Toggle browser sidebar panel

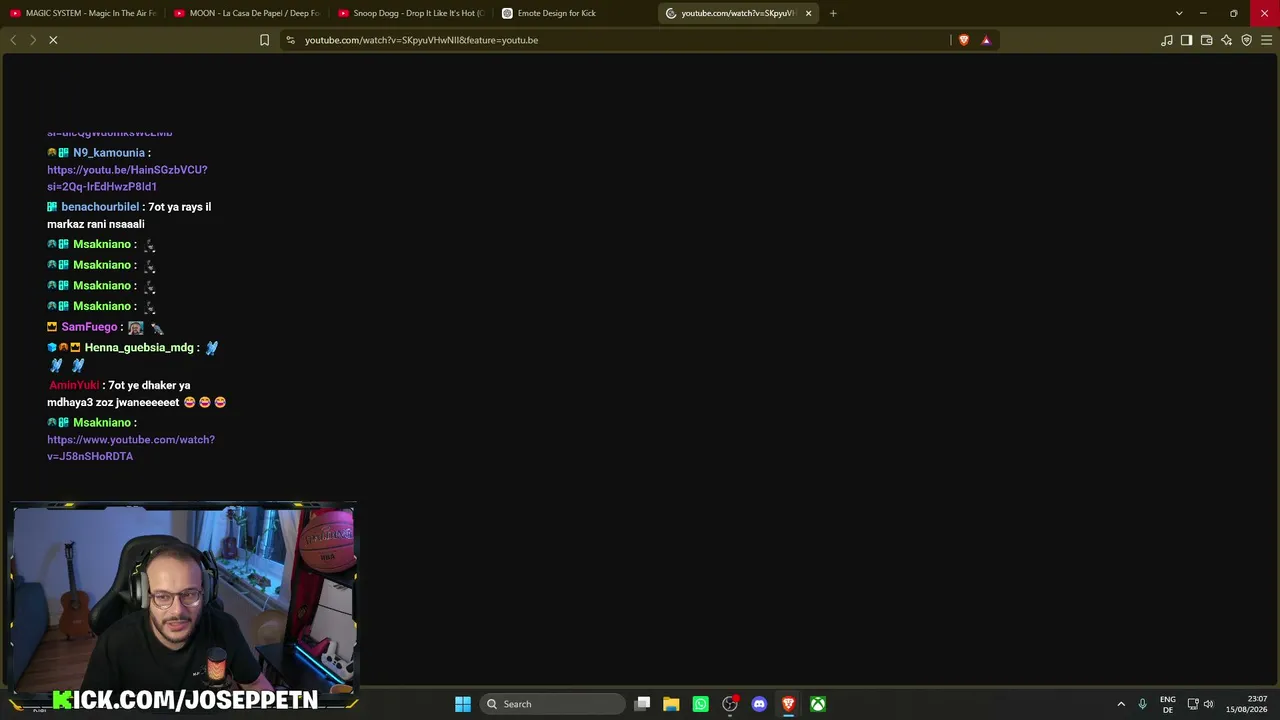pyautogui.click(x=1186, y=40)
